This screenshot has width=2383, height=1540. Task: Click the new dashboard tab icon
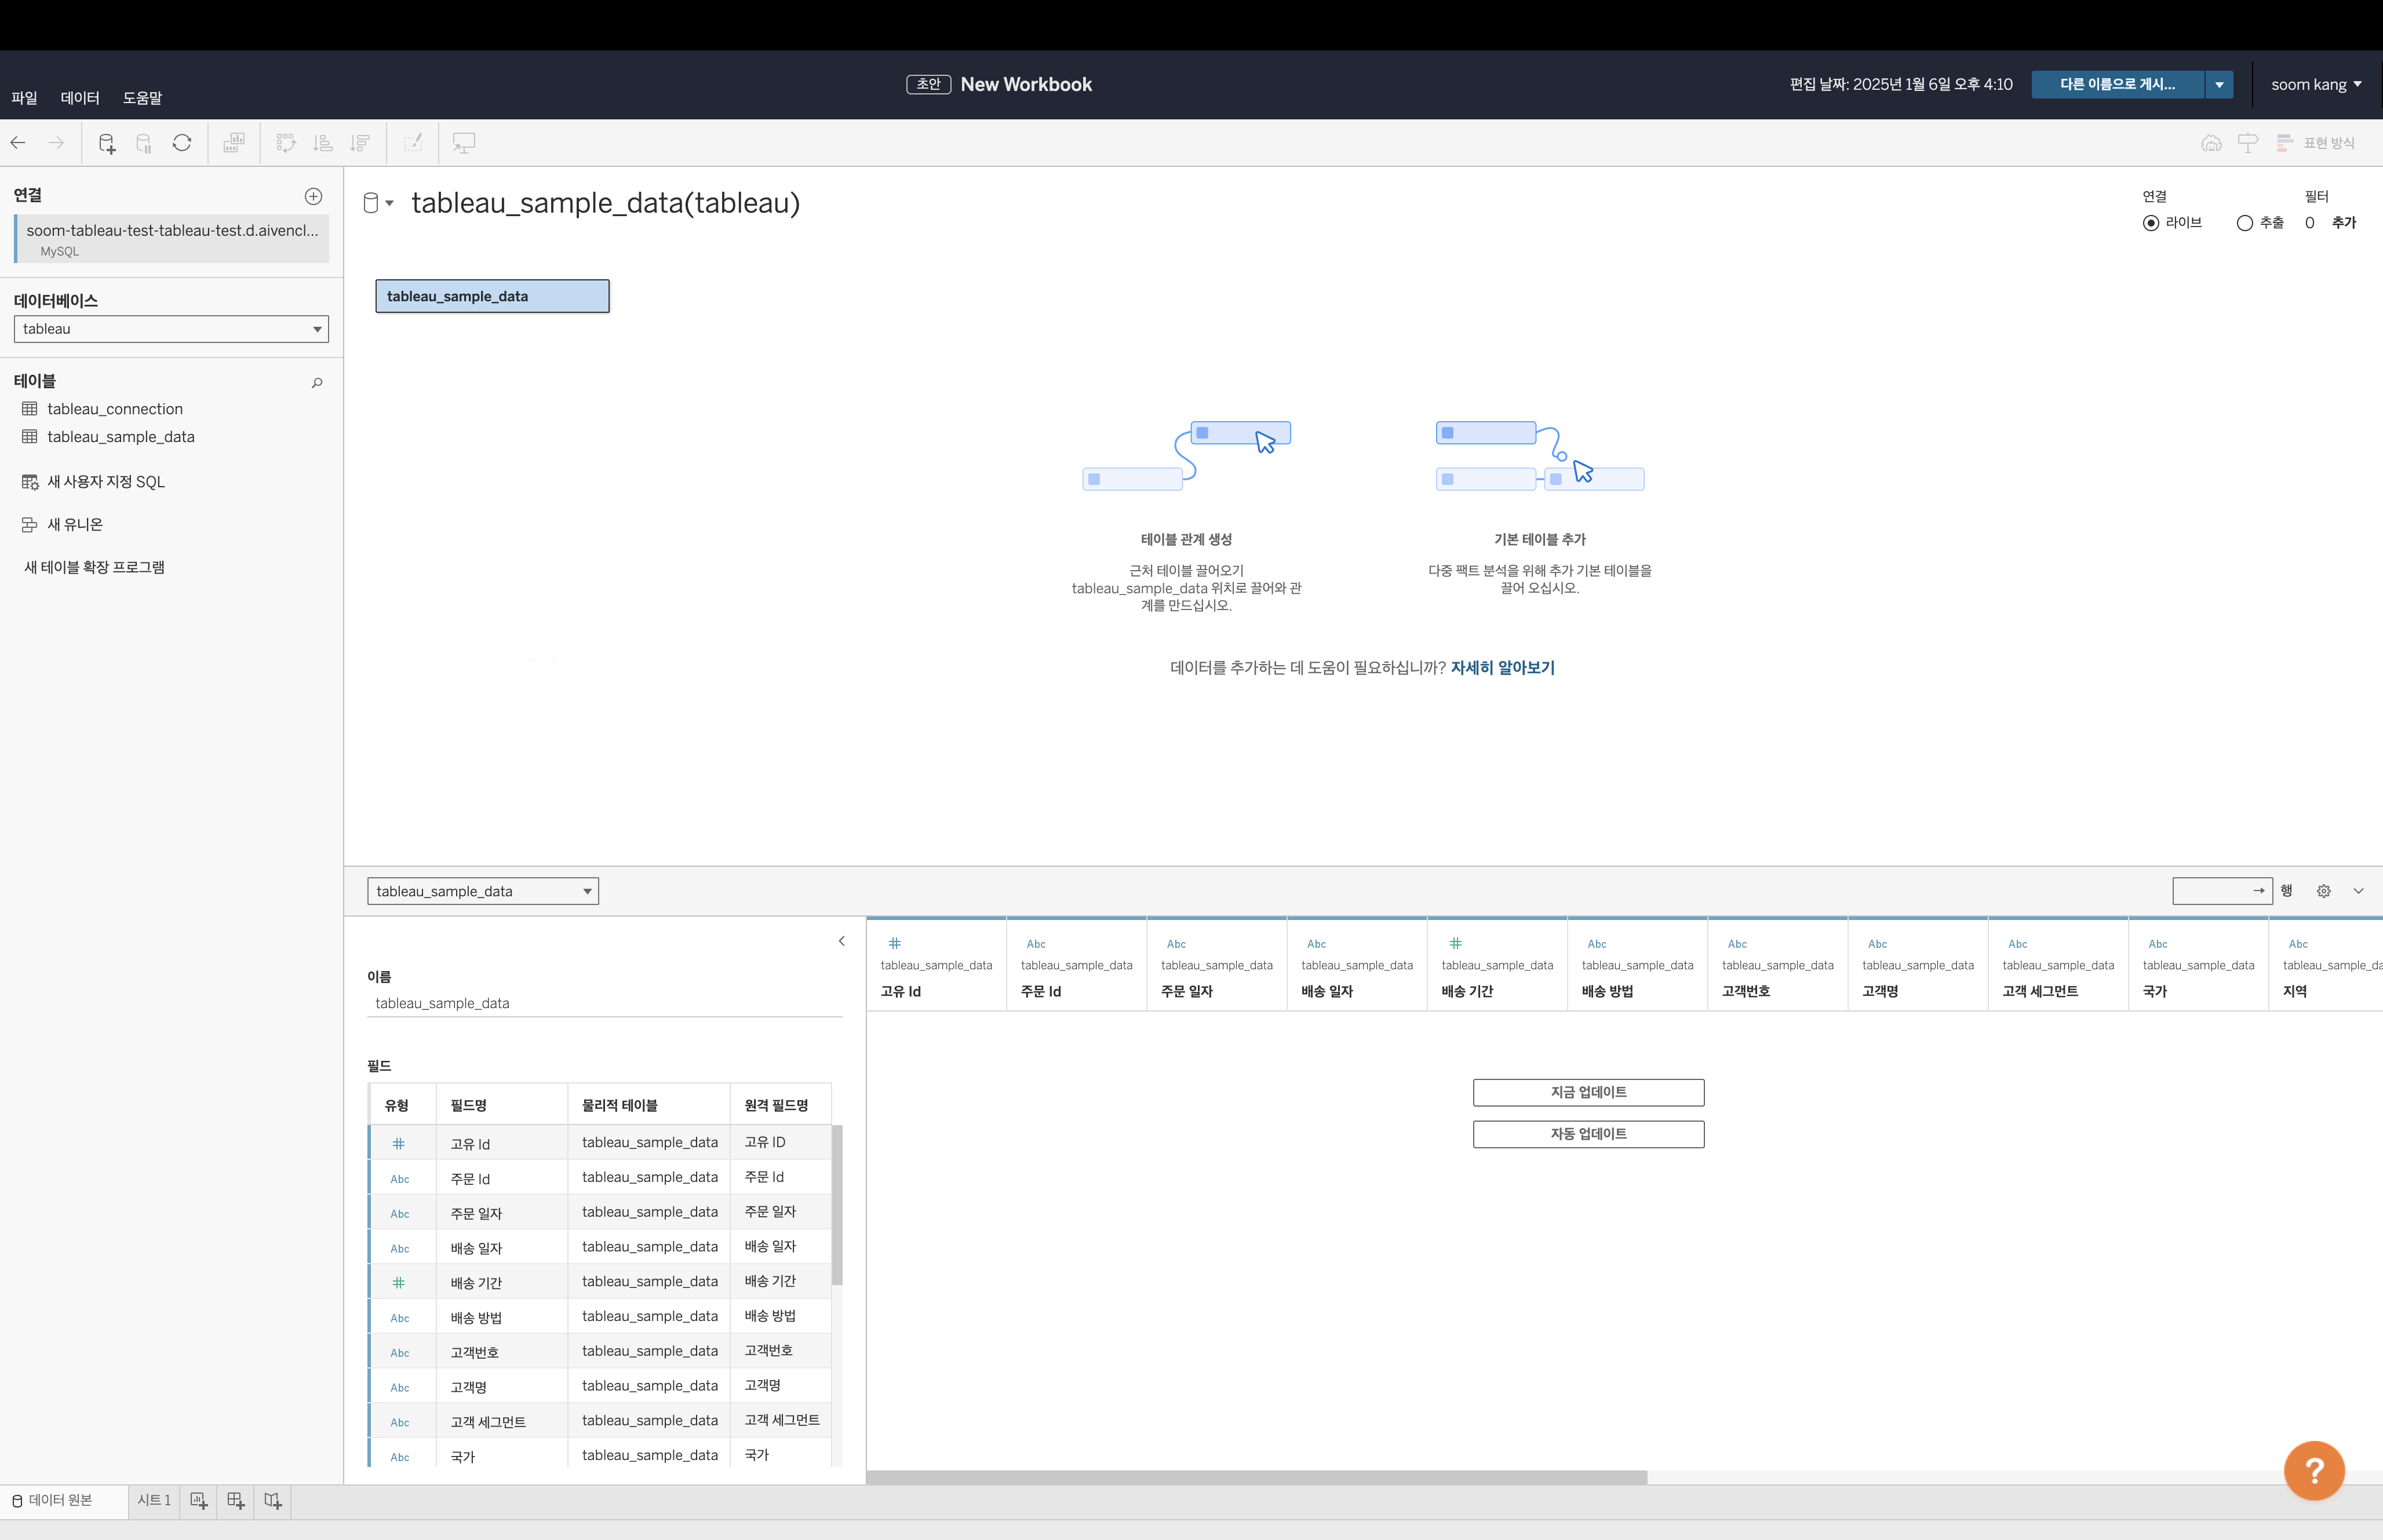pos(236,1501)
